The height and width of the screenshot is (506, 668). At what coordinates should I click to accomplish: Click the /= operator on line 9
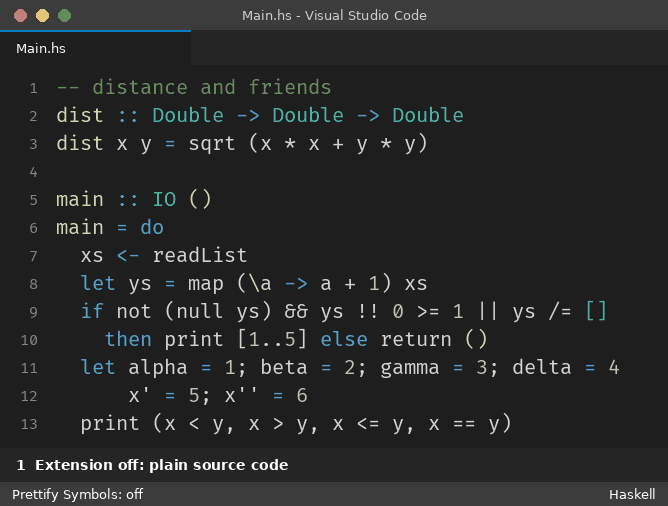[560, 311]
